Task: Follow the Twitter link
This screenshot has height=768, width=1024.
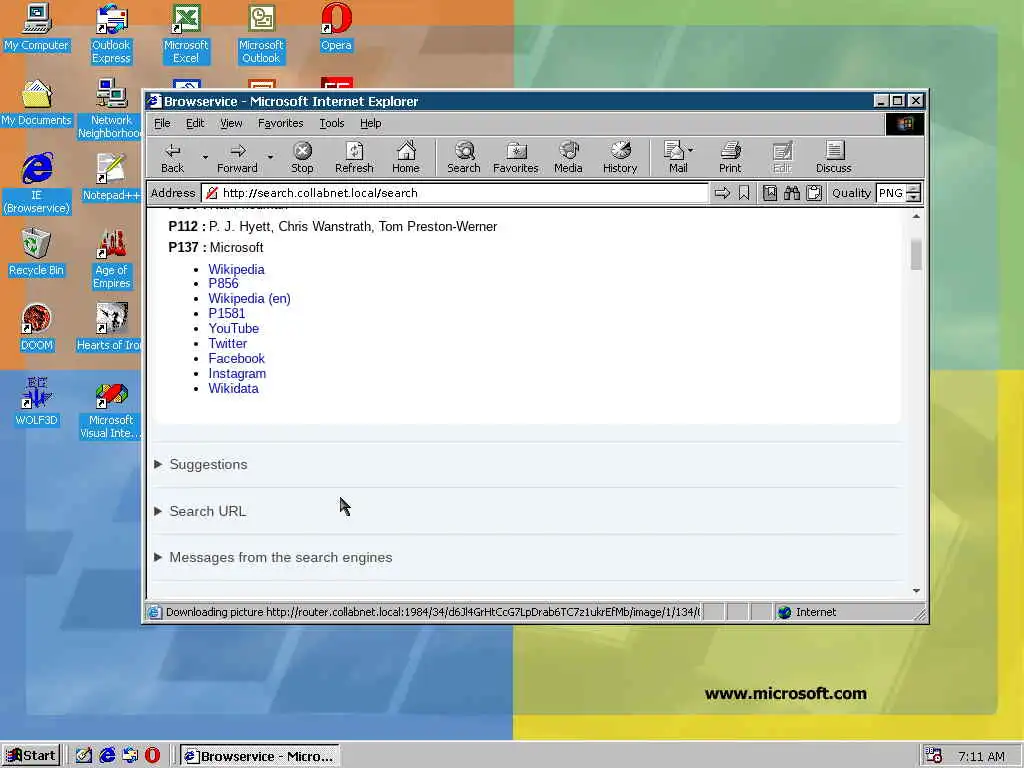Action: coord(227,344)
